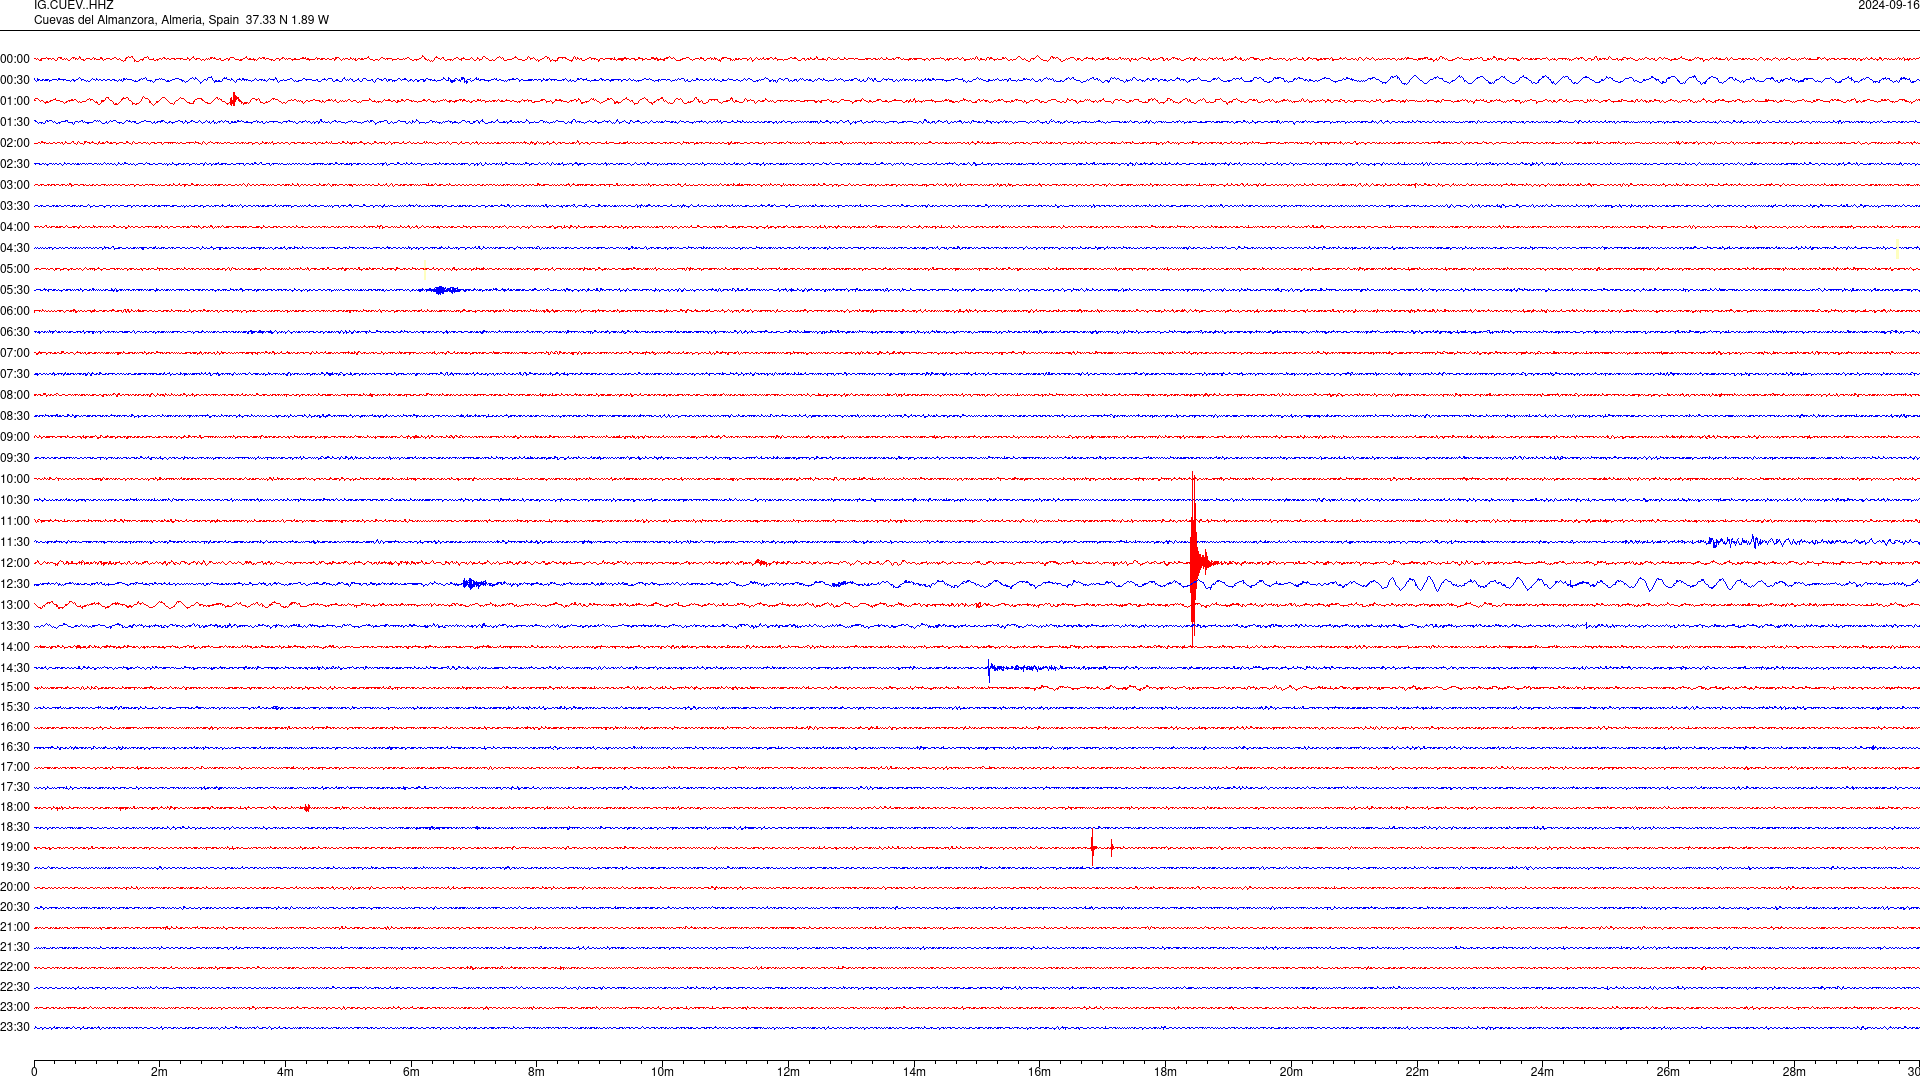
Task: Select the 00:30 trace time label
Action: point(15,80)
